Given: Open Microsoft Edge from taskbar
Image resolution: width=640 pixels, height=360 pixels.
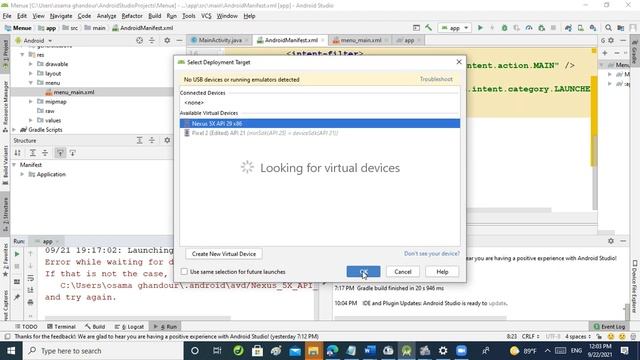Looking at the screenshot, I should tap(332, 351).
